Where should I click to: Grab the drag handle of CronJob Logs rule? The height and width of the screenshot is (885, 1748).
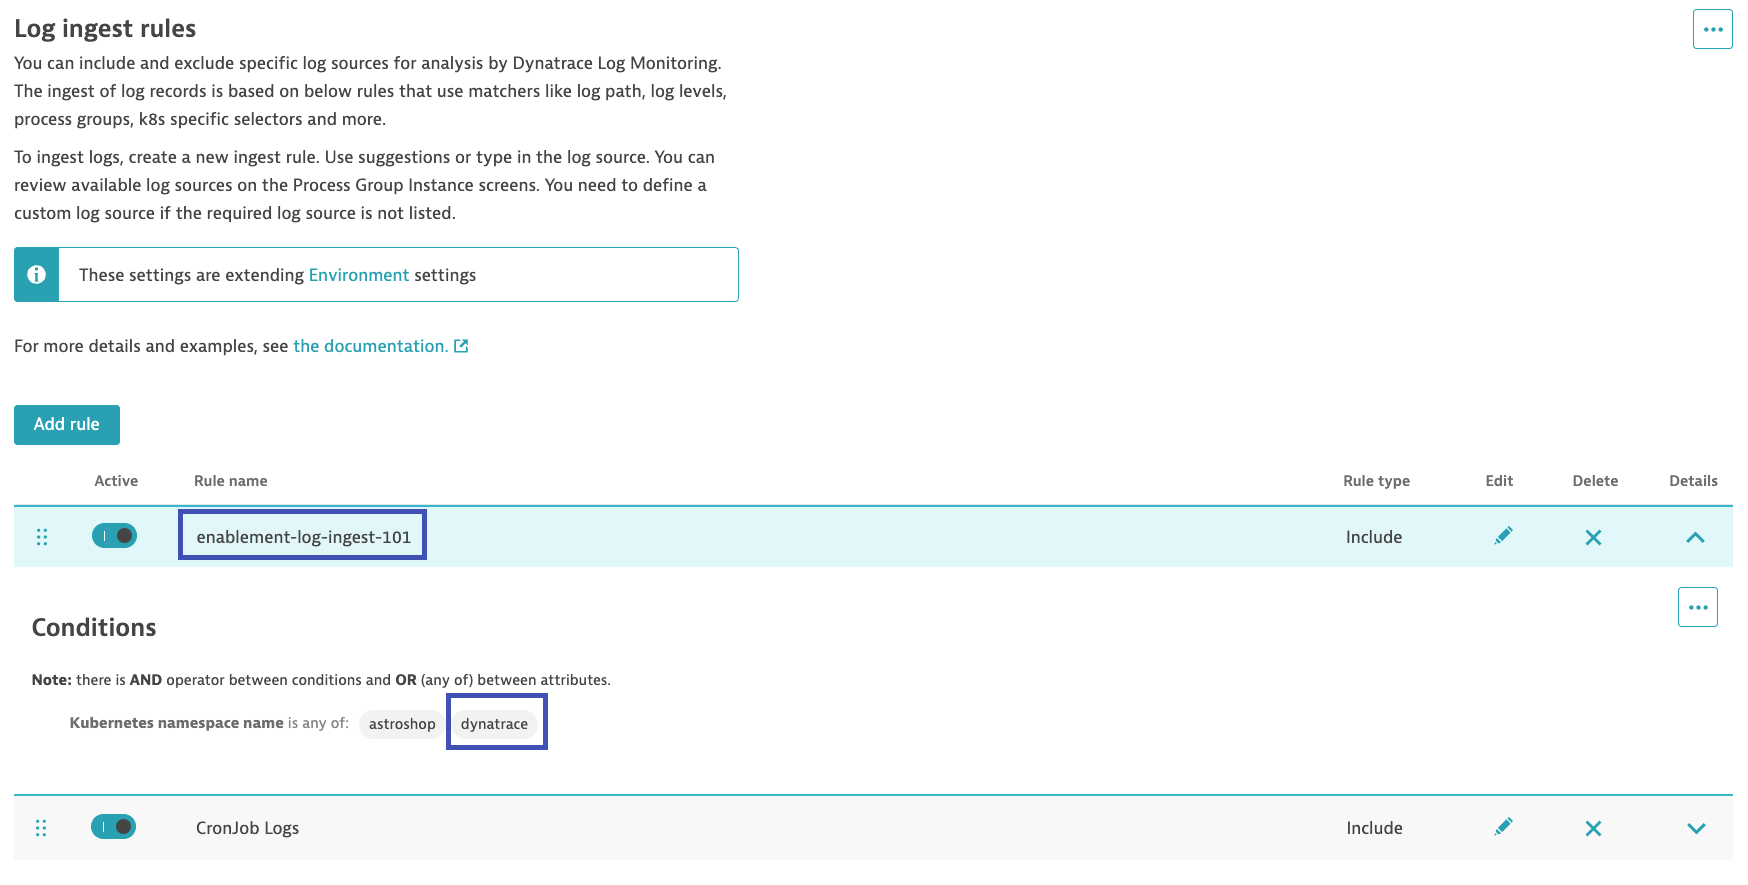tap(41, 828)
